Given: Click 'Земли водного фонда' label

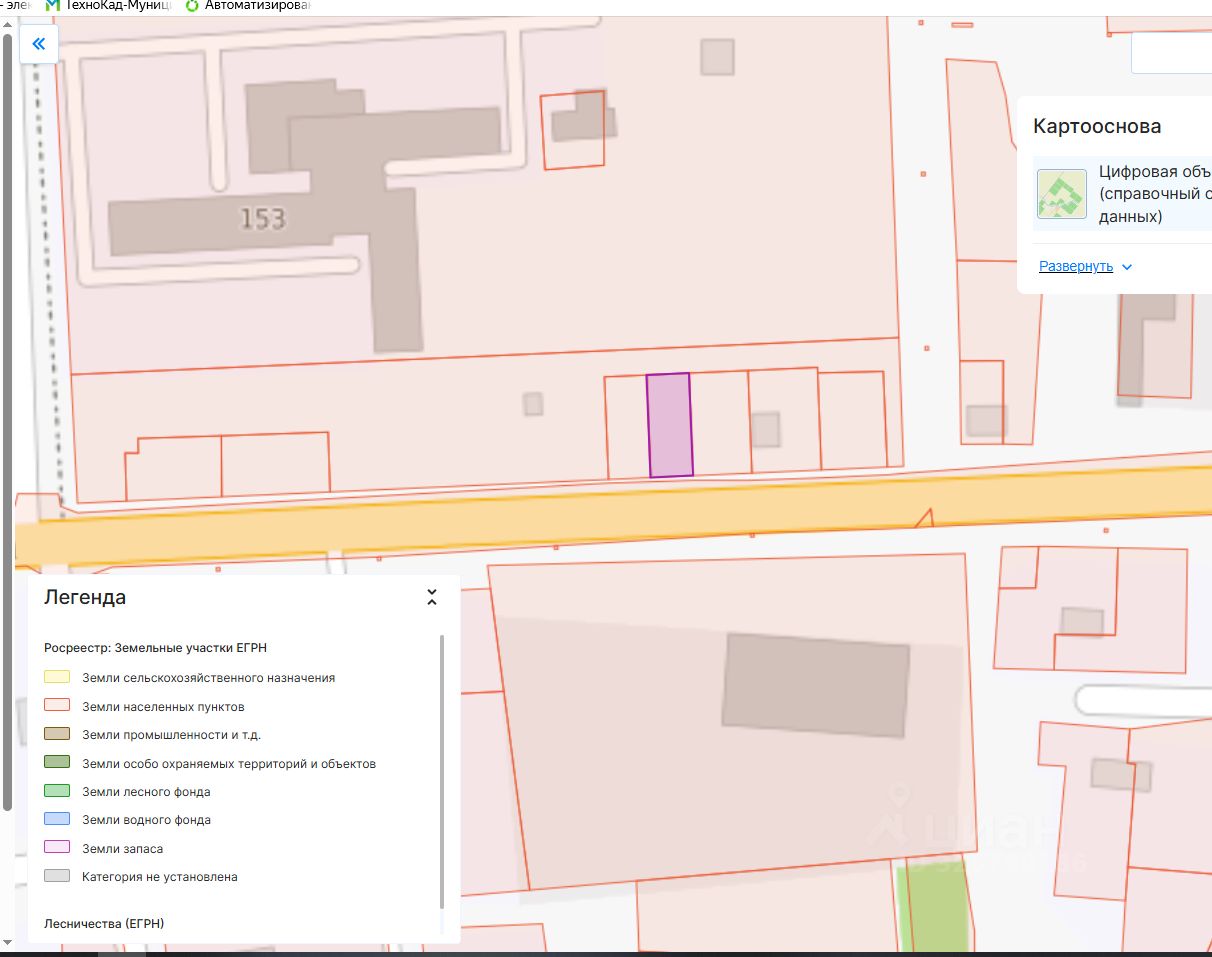Looking at the screenshot, I should click(146, 820).
